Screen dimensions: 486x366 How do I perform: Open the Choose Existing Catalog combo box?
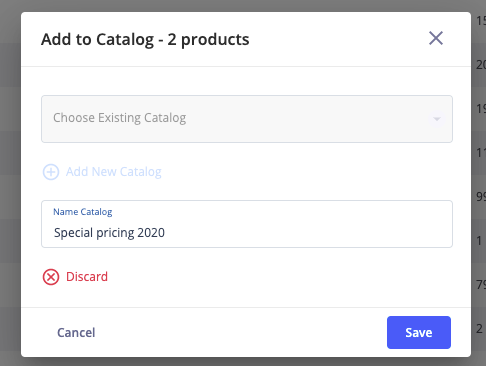[247, 119]
